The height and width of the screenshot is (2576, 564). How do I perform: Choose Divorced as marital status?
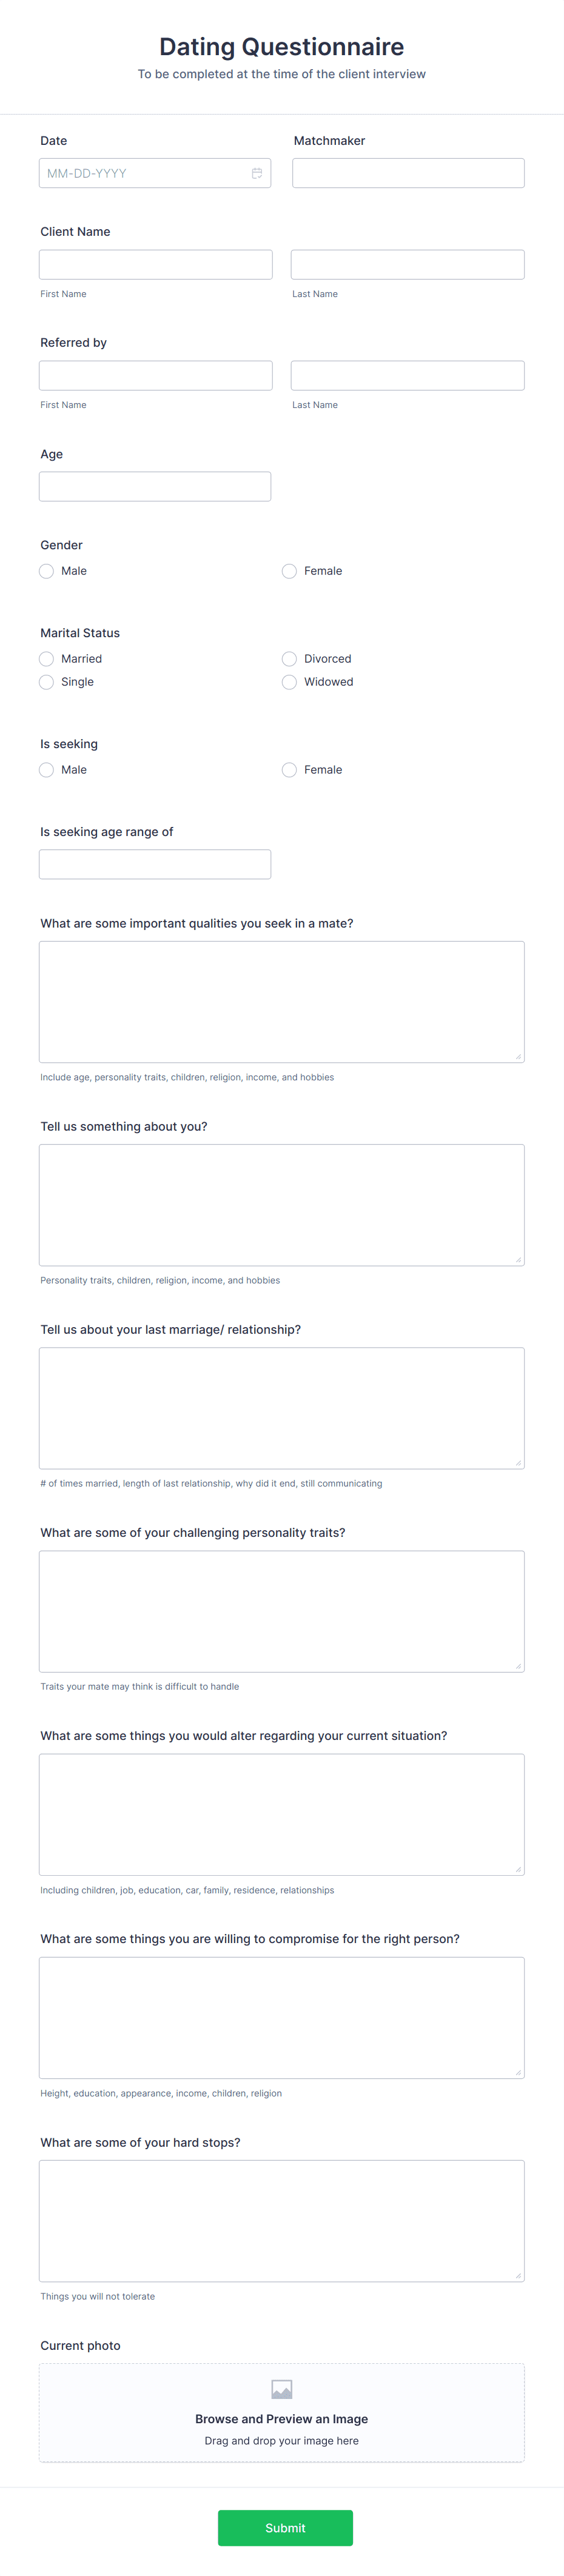[x=288, y=658]
